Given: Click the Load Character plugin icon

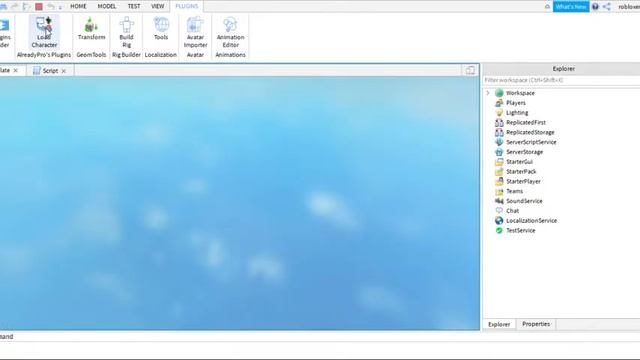Looking at the screenshot, I should tap(44, 24).
